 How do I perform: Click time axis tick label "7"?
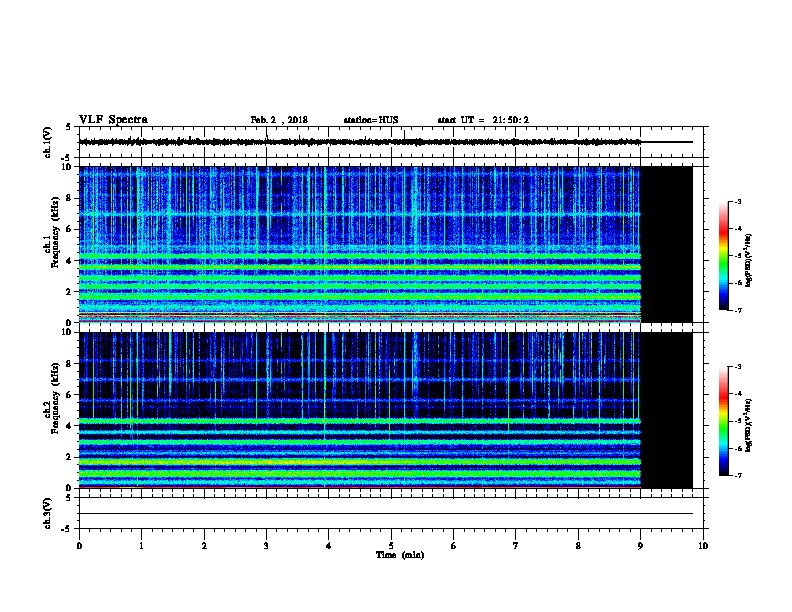[516, 545]
